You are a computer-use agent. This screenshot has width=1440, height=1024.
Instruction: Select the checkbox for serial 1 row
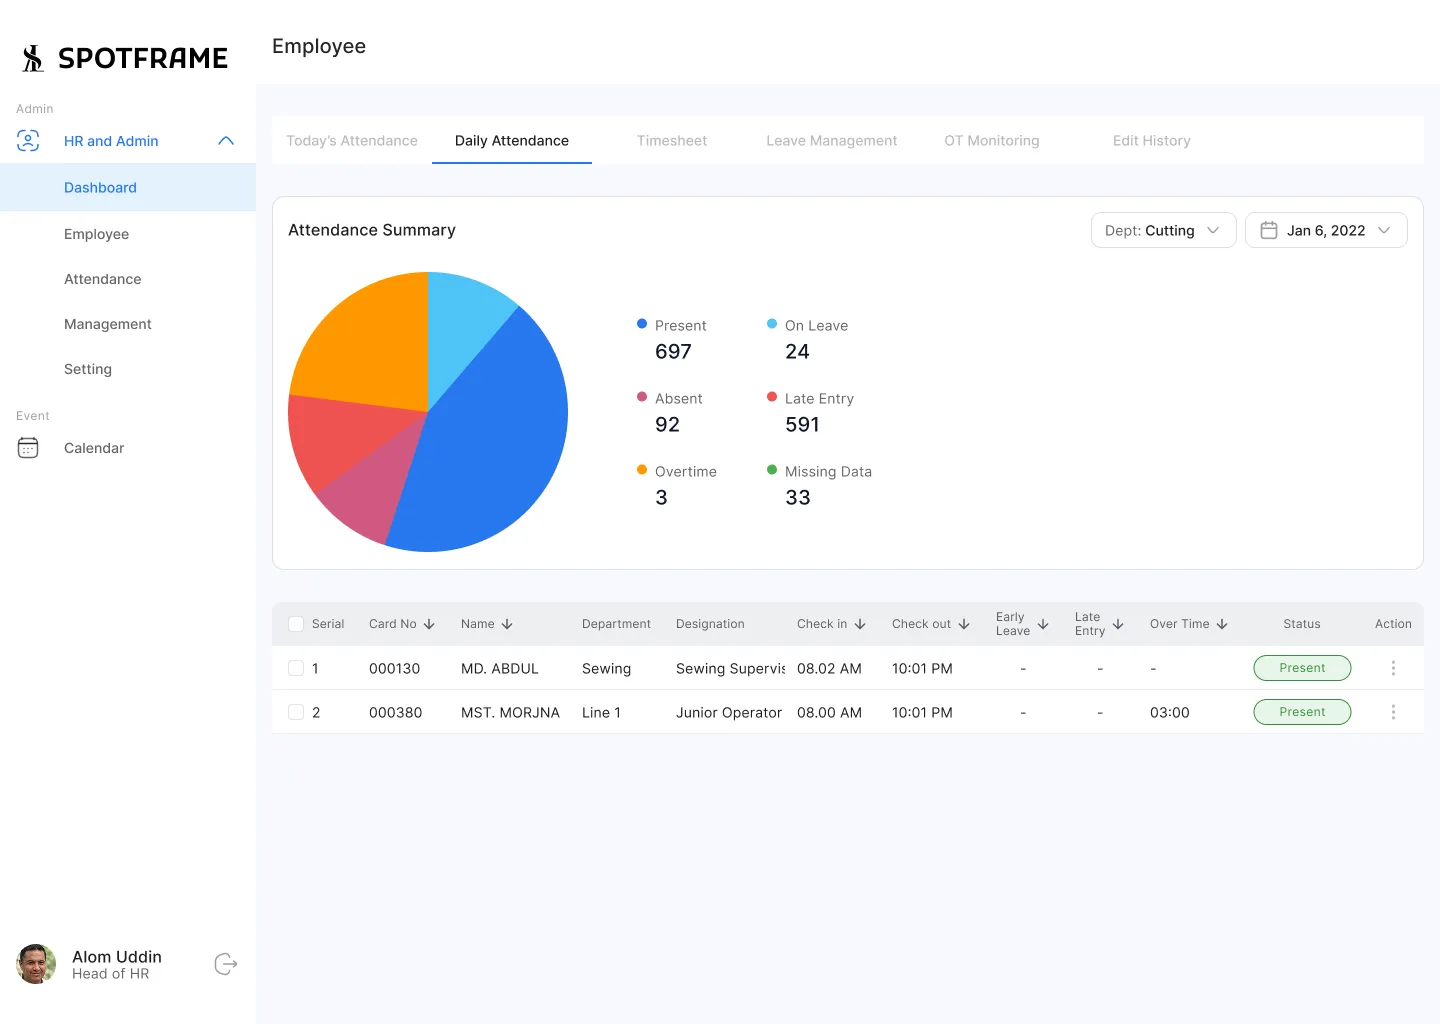[296, 668]
